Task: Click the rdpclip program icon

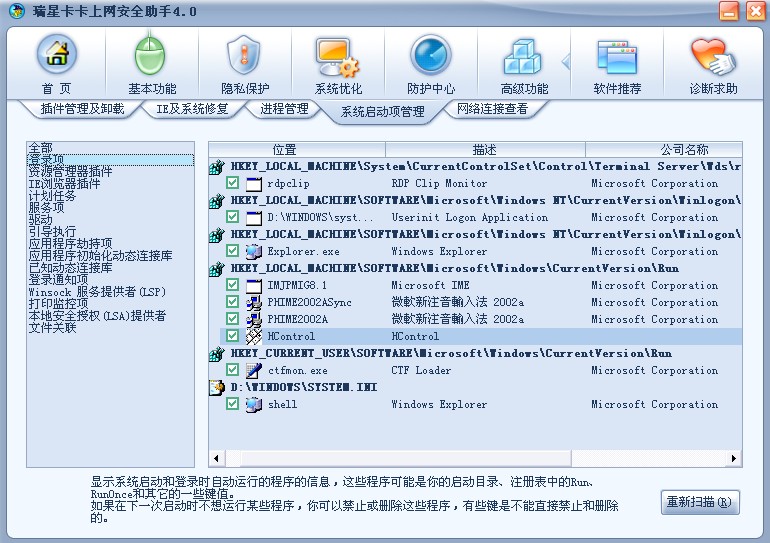Action: tap(254, 184)
